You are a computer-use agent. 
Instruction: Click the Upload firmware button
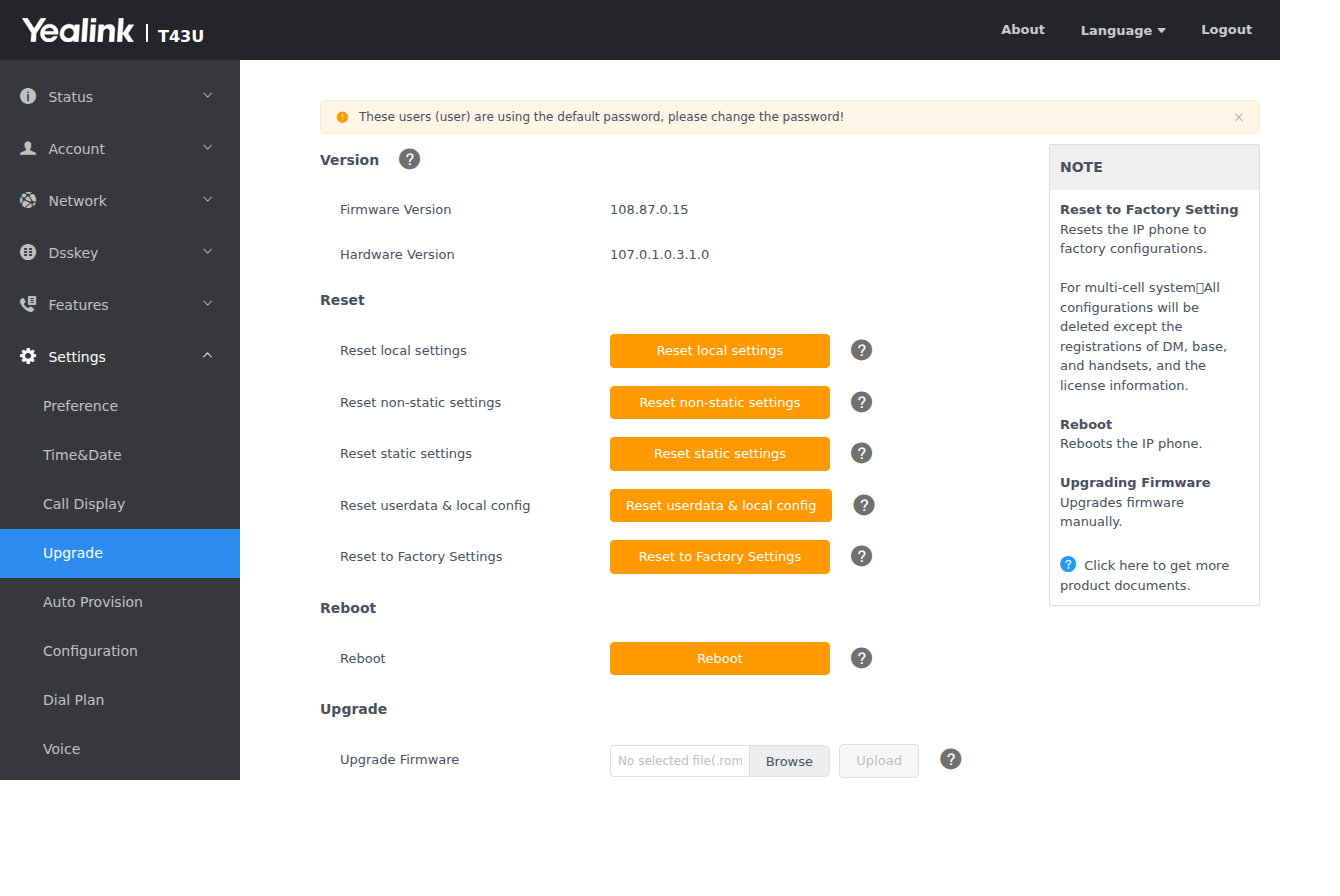879,761
